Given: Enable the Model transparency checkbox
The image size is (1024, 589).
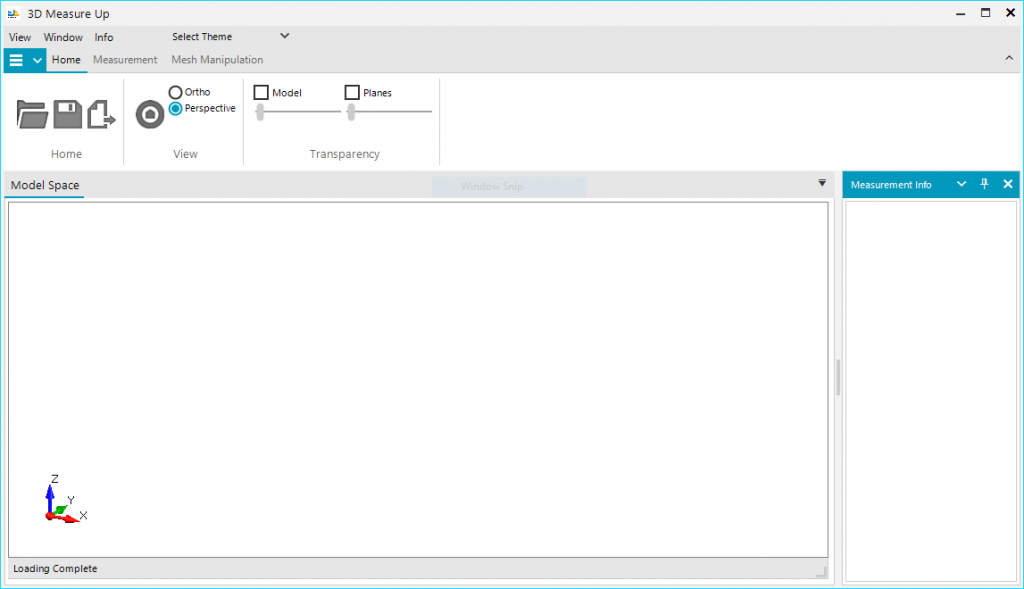Looking at the screenshot, I should (x=262, y=93).
